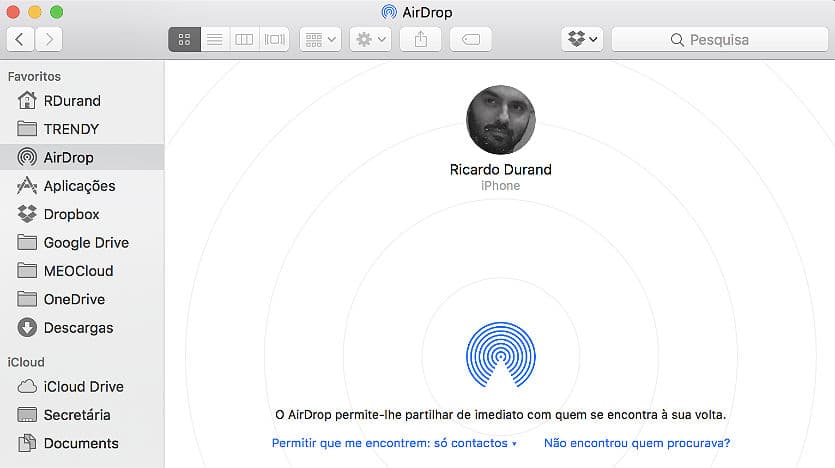Click 'Não encontrou quem procurava?' link
This screenshot has height=468, width=835.
(x=637, y=443)
